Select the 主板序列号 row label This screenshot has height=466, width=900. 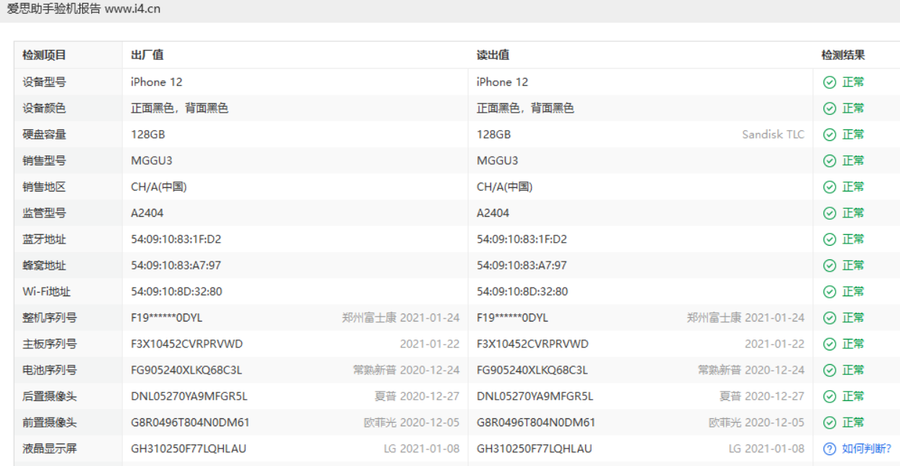pos(49,344)
